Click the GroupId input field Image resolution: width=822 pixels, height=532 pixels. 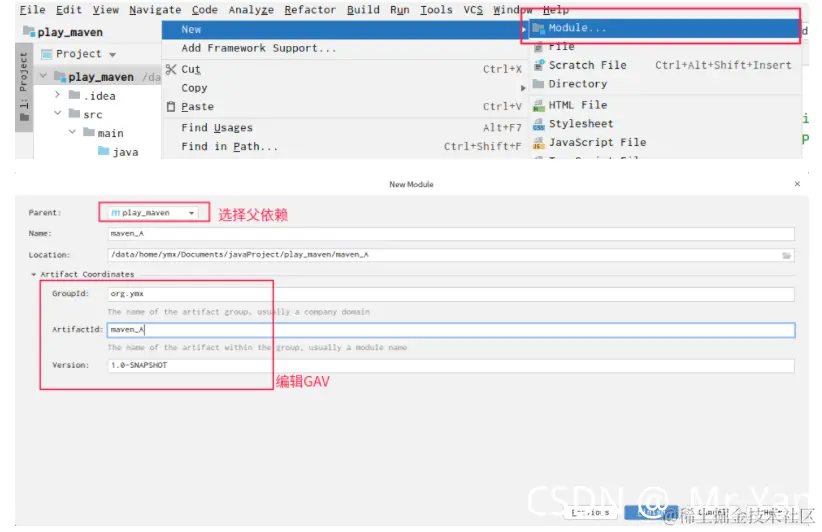click(x=451, y=294)
